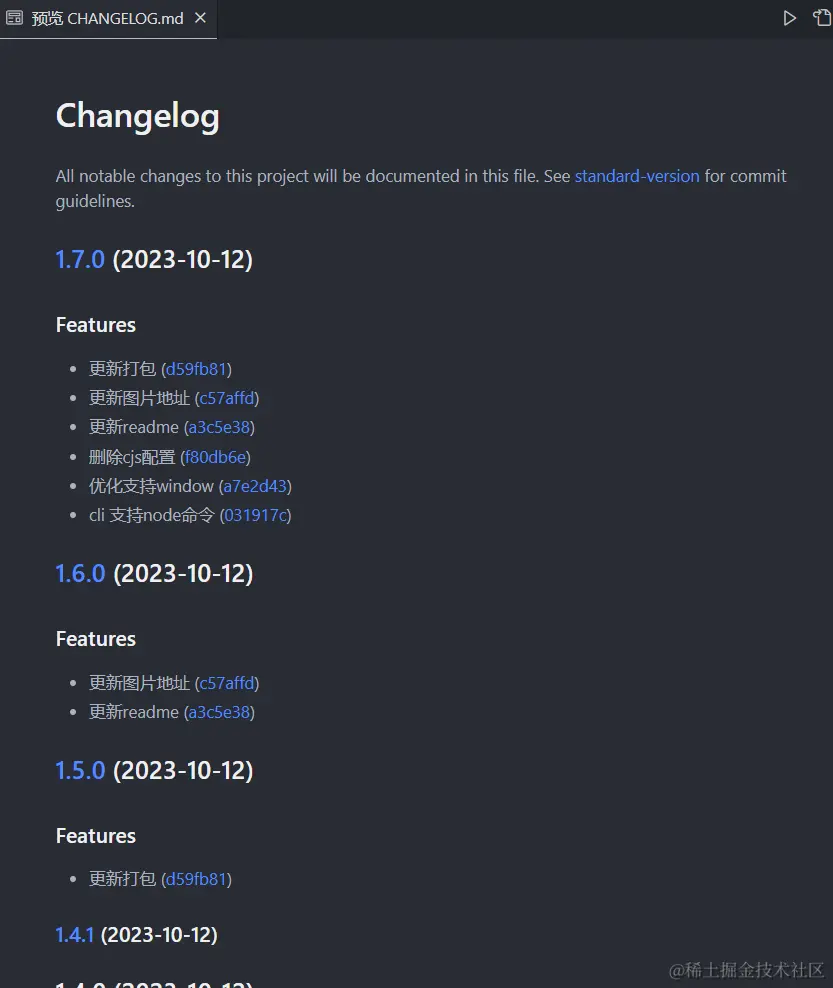Open the 1.5.0 version link
The height and width of the screenshot is (988, 833).
pos(80,771)
